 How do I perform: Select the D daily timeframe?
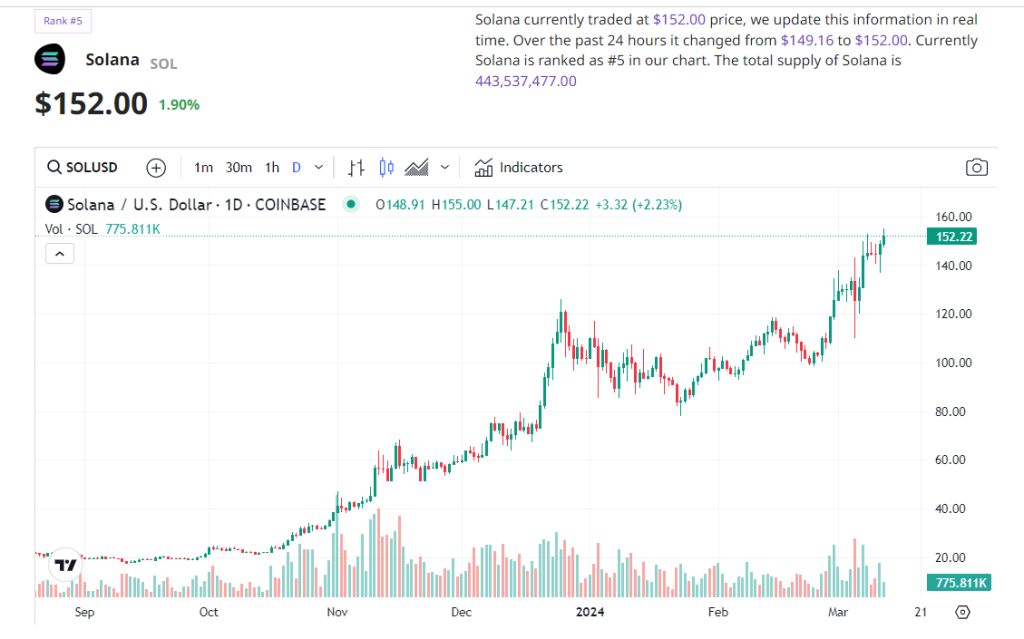click(x=296, y=167)
